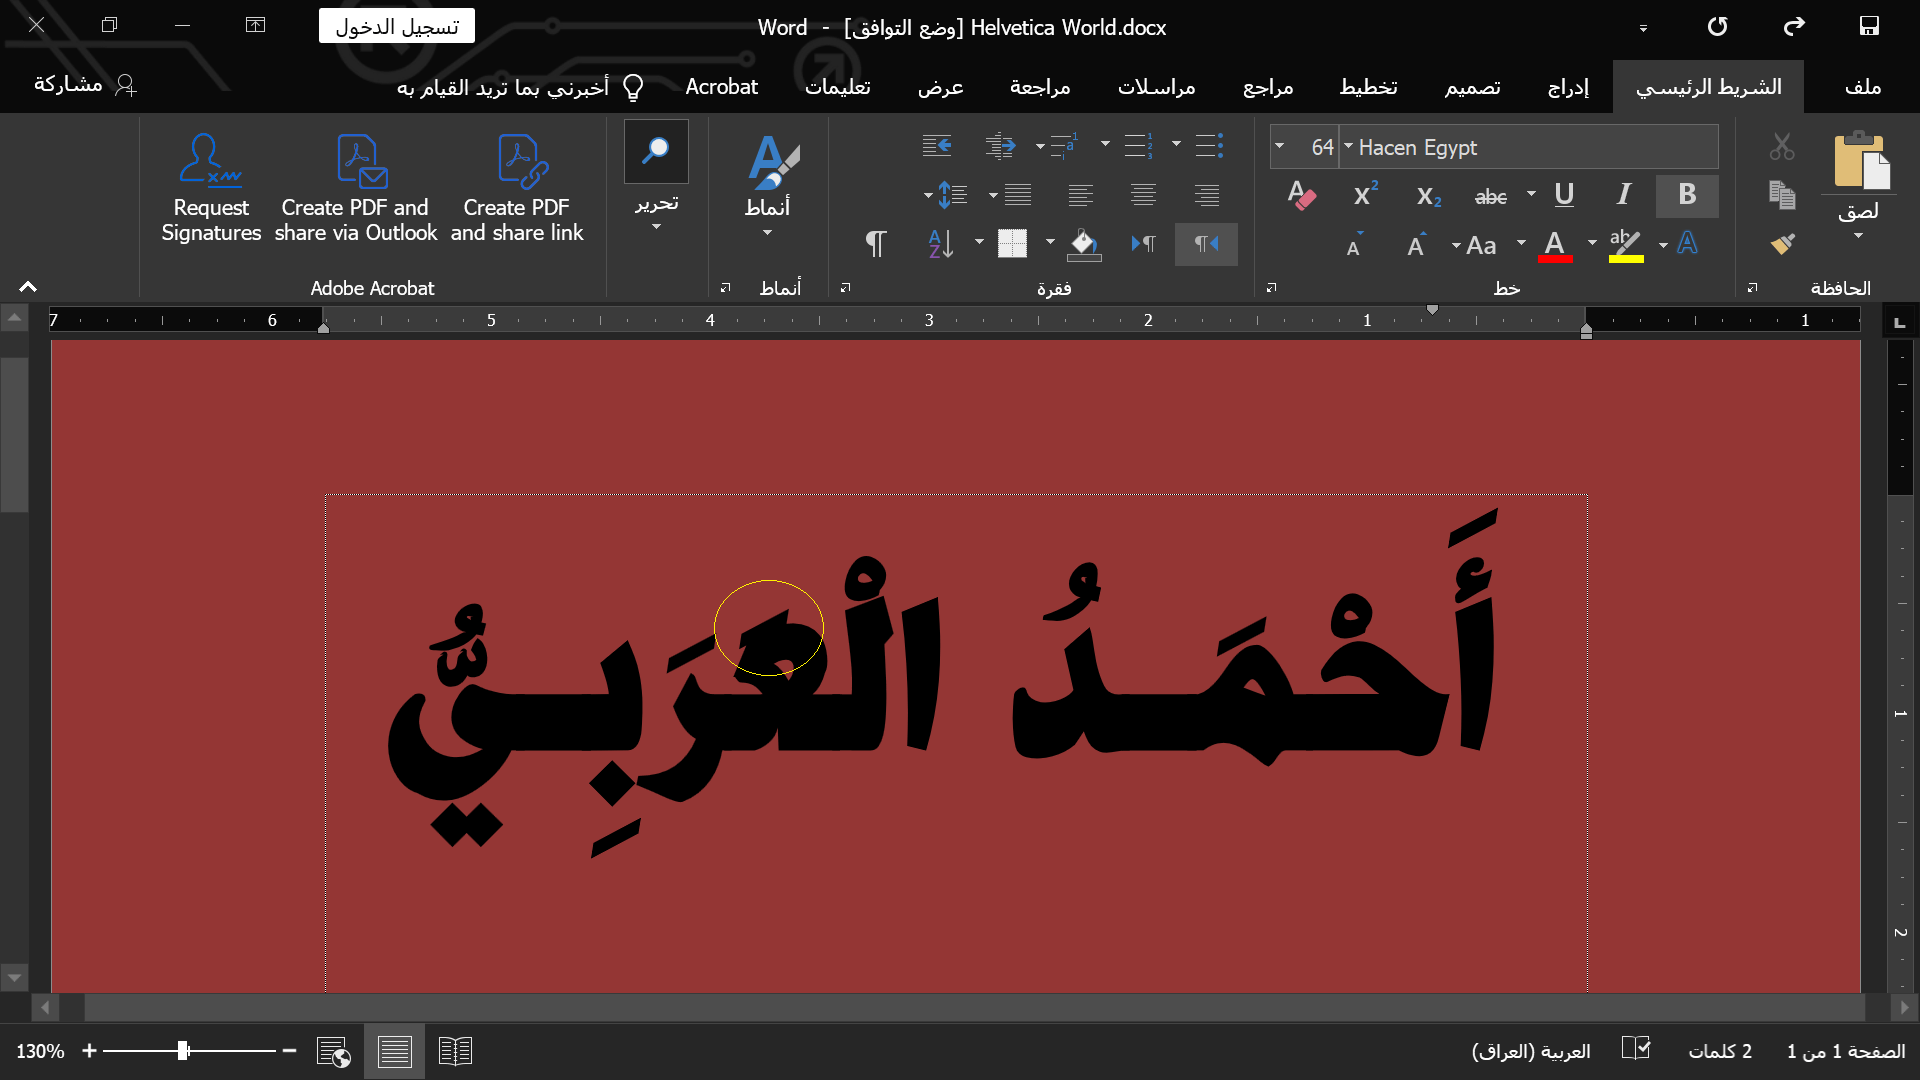Toggle right-to-left text direction button
This screenshot has height=1080, width=1920.
1205,244
